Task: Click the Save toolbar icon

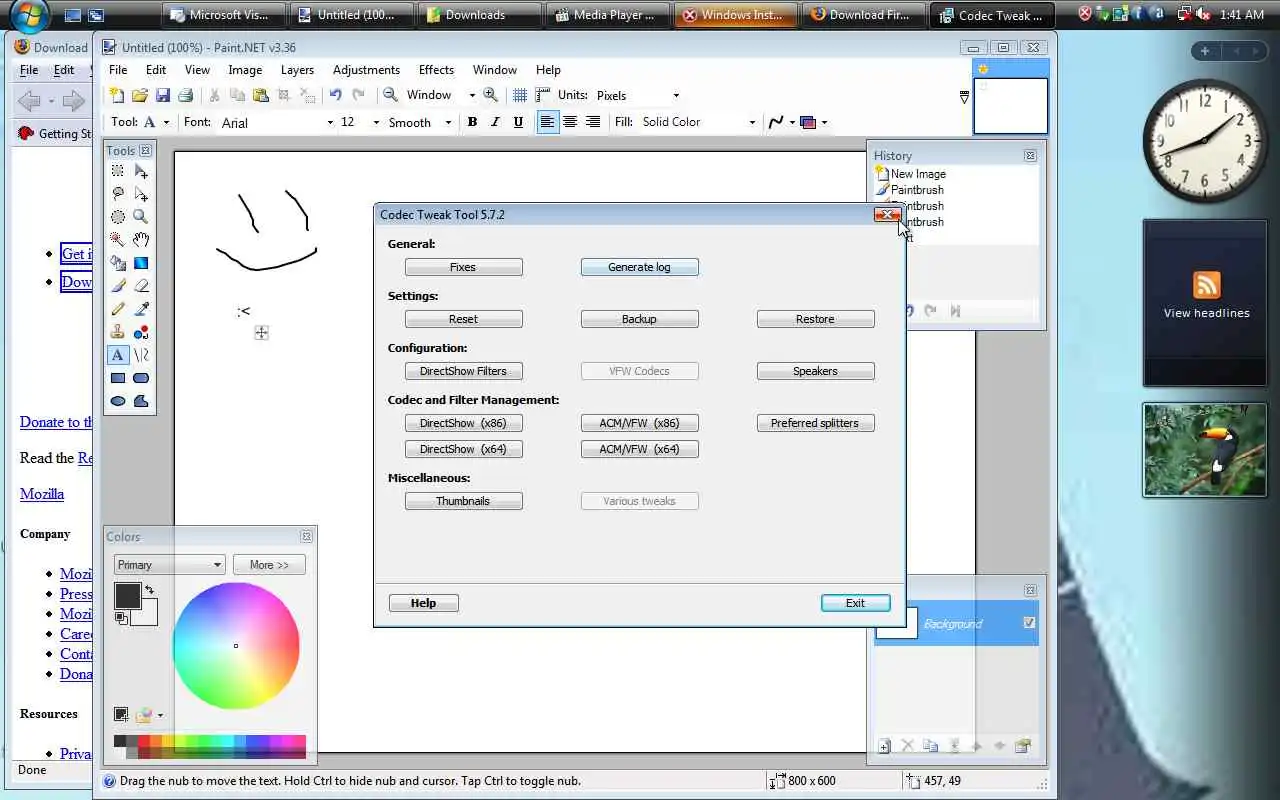Action: tap(162, 95)
